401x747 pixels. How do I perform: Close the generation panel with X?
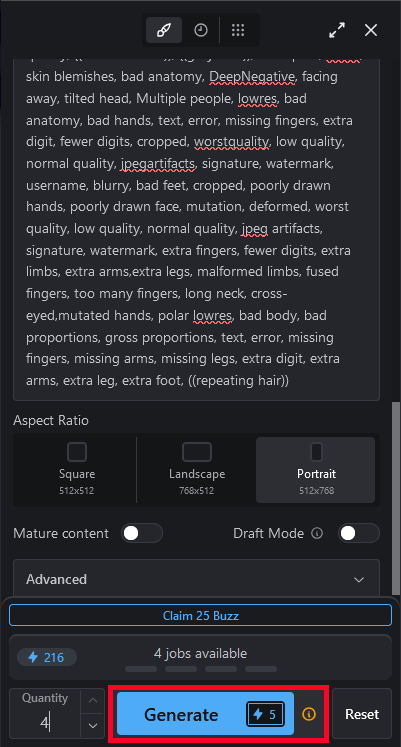[371, 30]
